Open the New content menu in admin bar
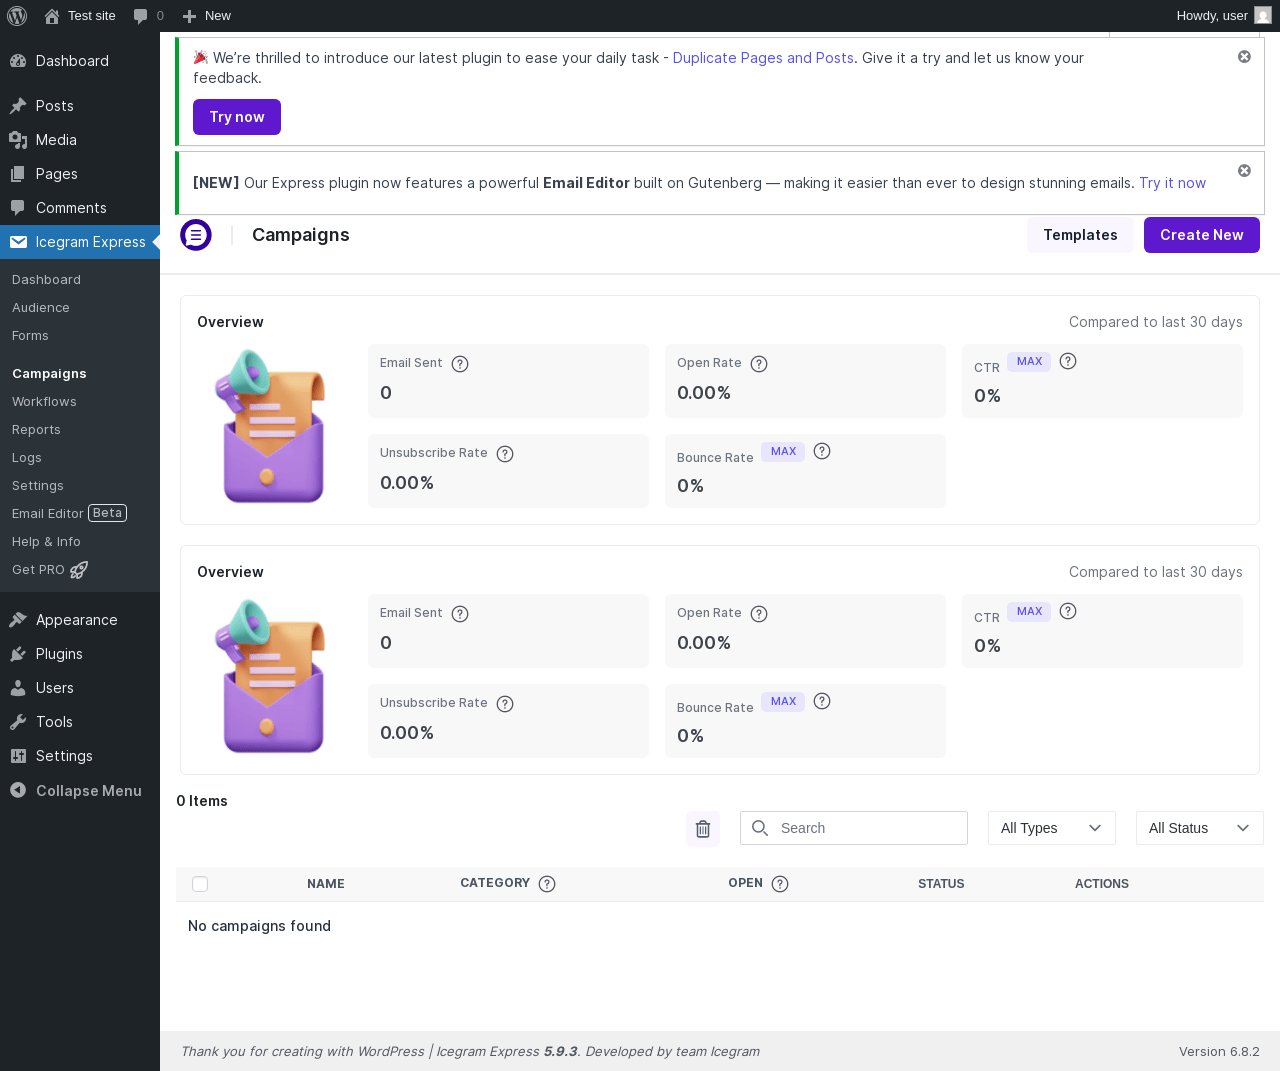The height and width of the screenshot is (1071, 1280). 207,16
